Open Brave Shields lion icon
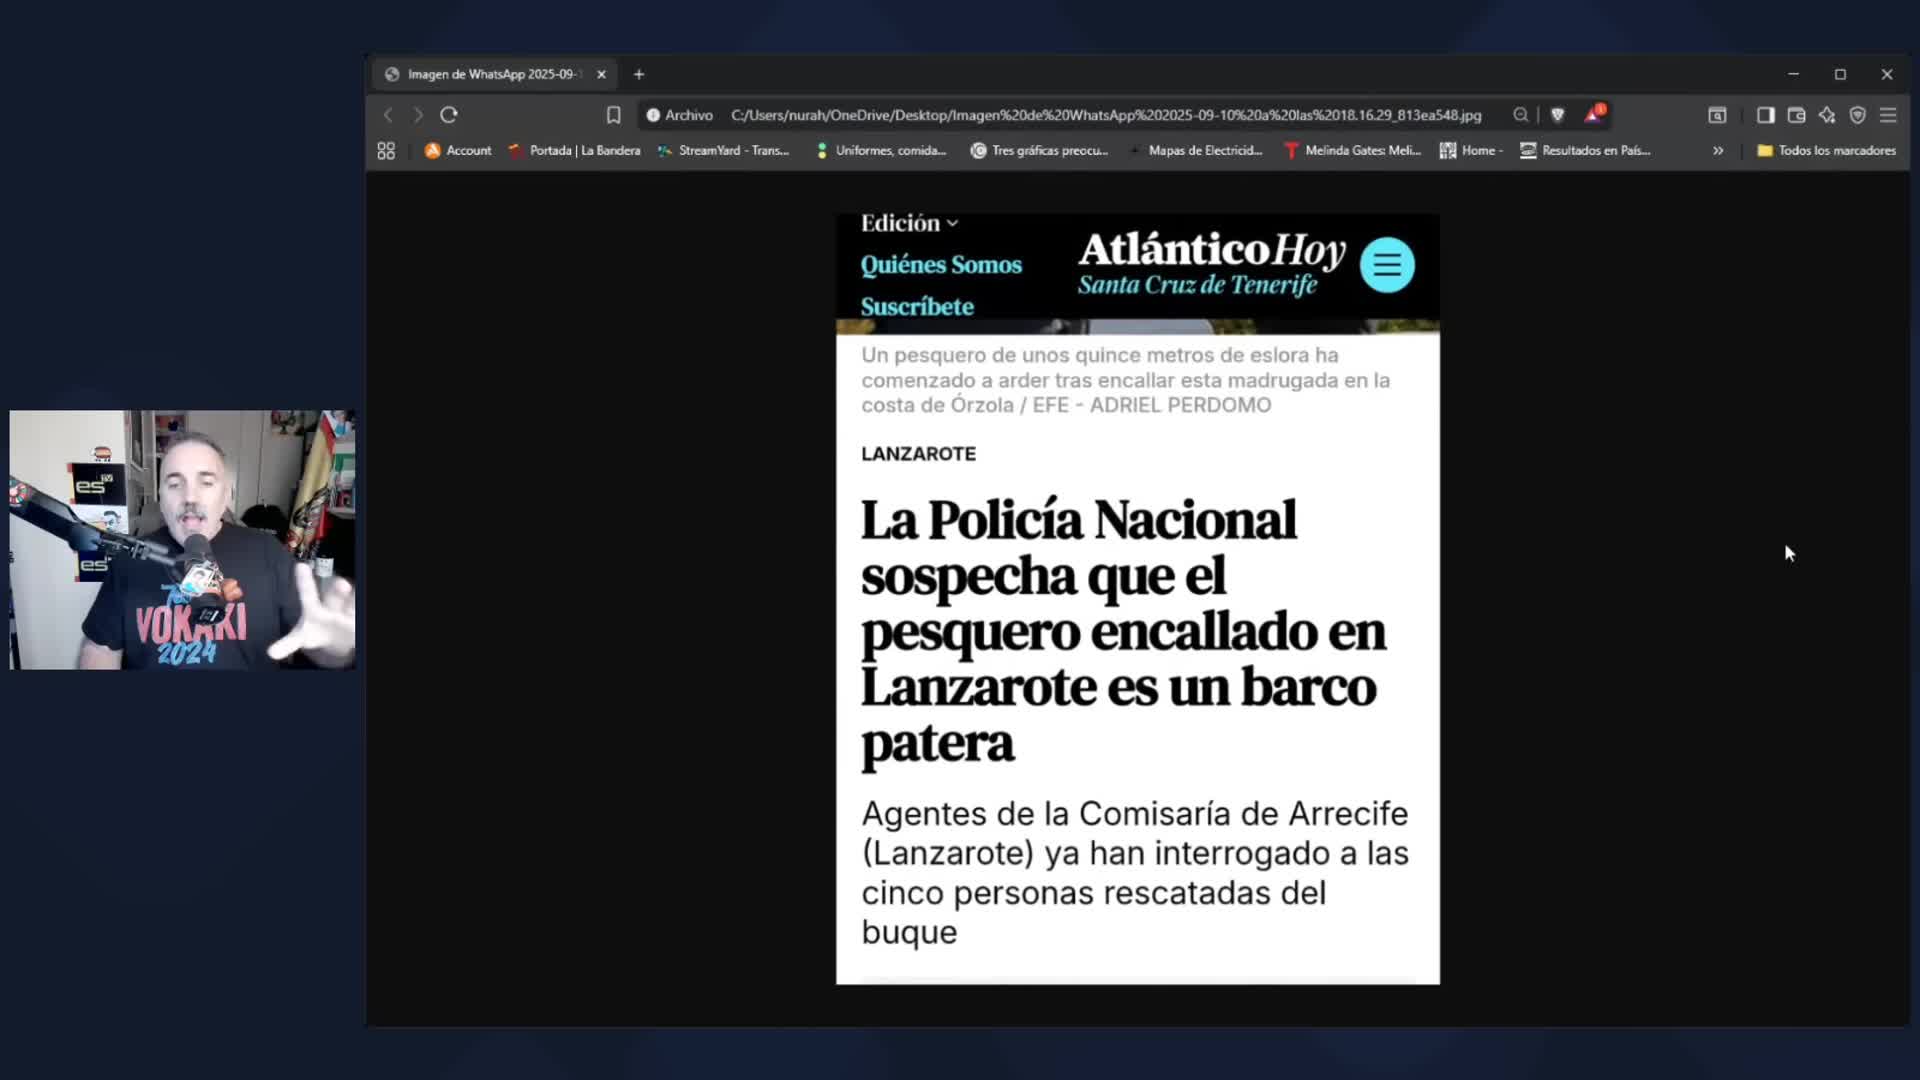This screenshot has height=1080, width=1920. tap(1557, 115)
